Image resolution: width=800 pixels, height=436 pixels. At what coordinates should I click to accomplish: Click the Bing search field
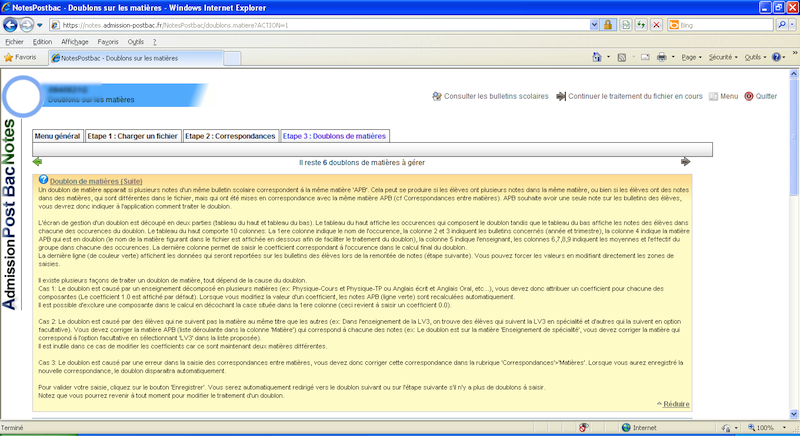[720, 24]
